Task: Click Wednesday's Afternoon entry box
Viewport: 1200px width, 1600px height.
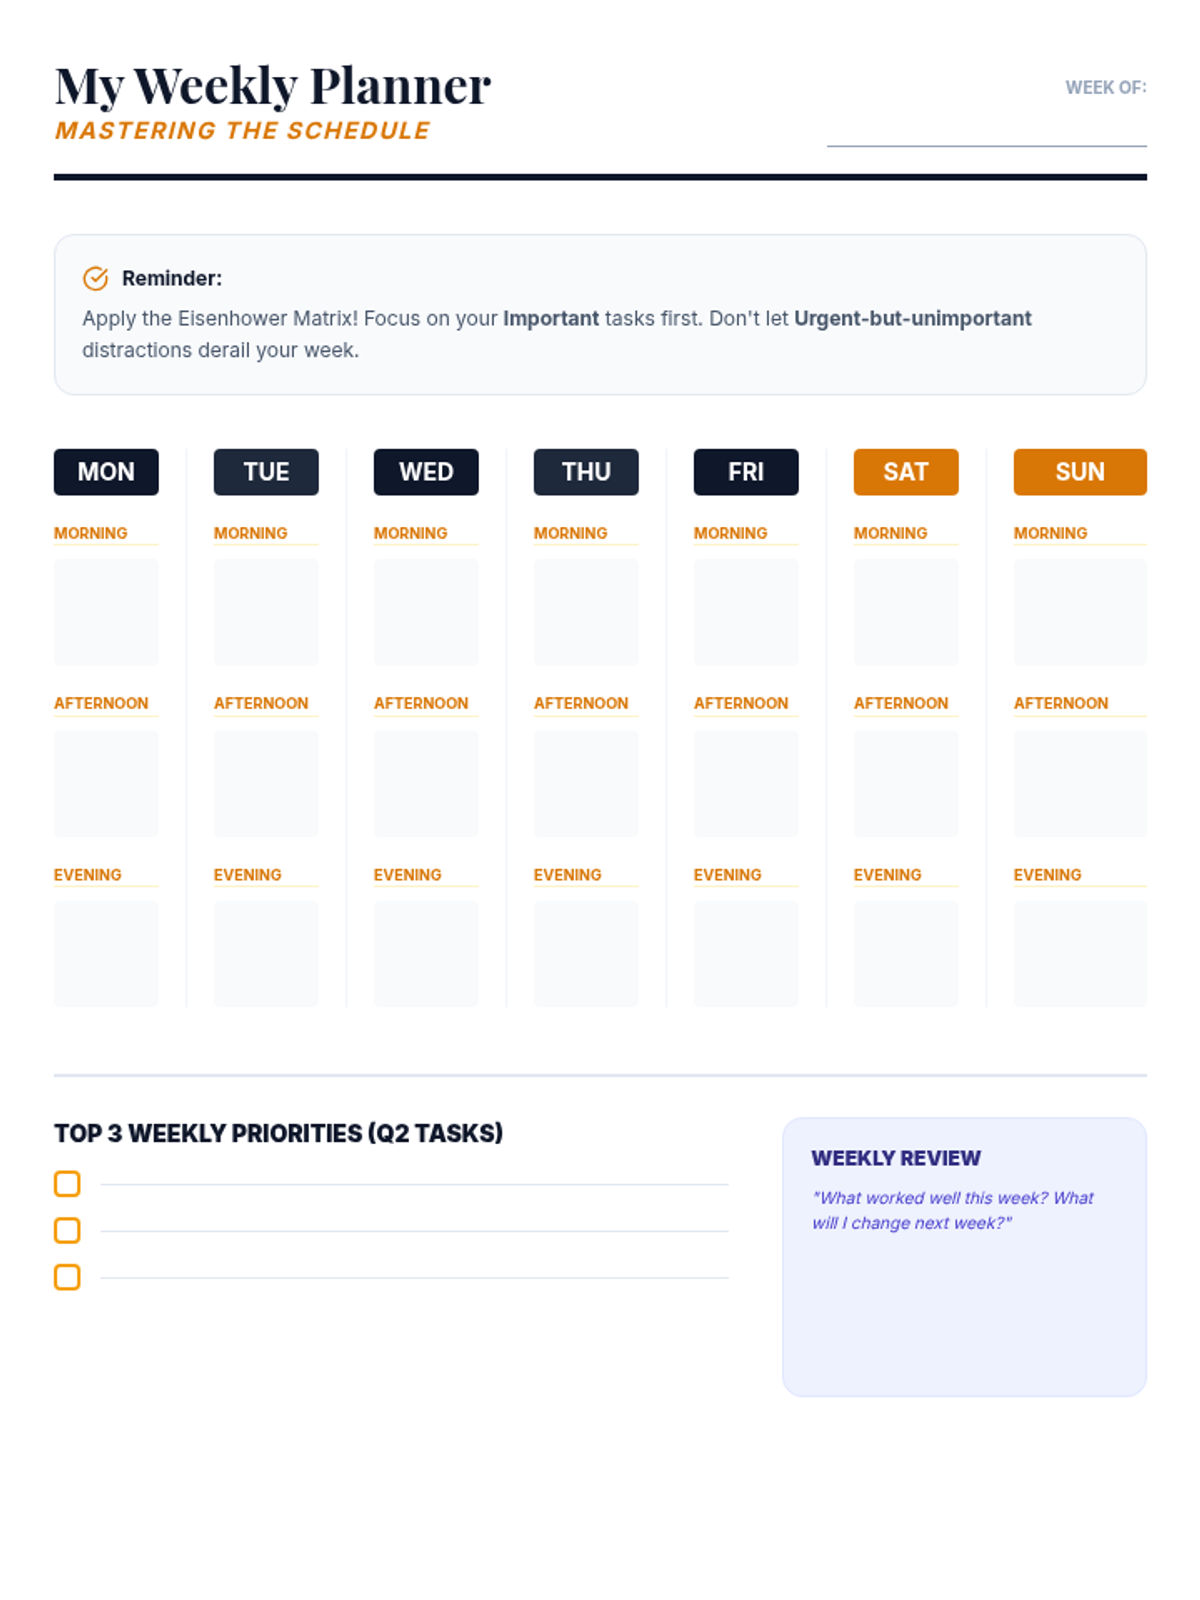Action: pyautogui.click(x=426, y=783)
